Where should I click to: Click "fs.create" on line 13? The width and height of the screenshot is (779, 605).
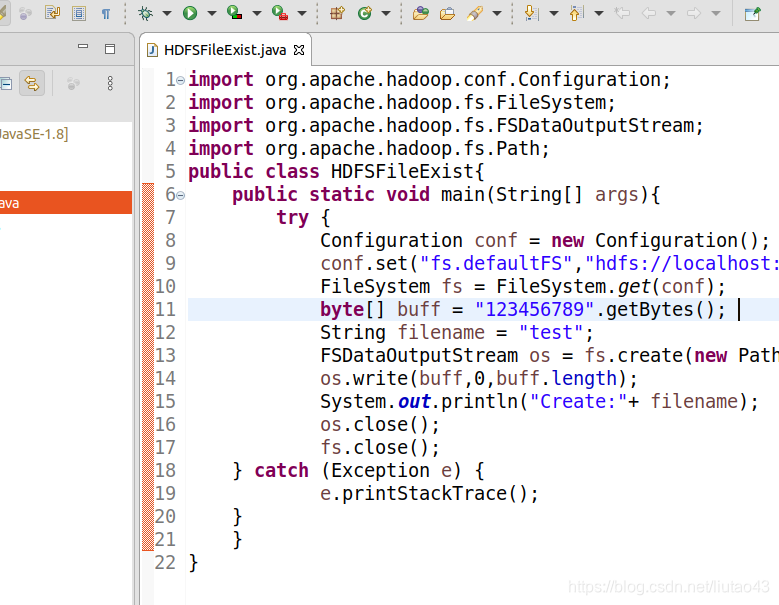coord(633,356)
